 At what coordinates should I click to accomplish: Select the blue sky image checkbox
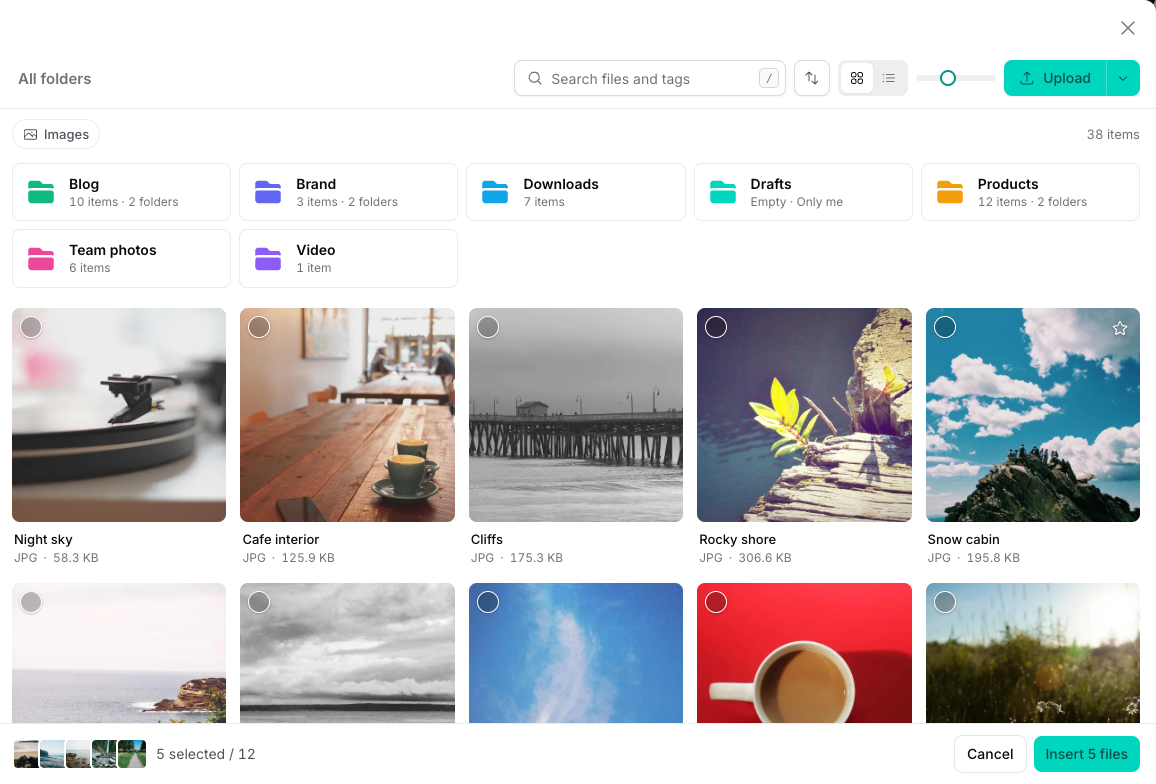[488, 602]
